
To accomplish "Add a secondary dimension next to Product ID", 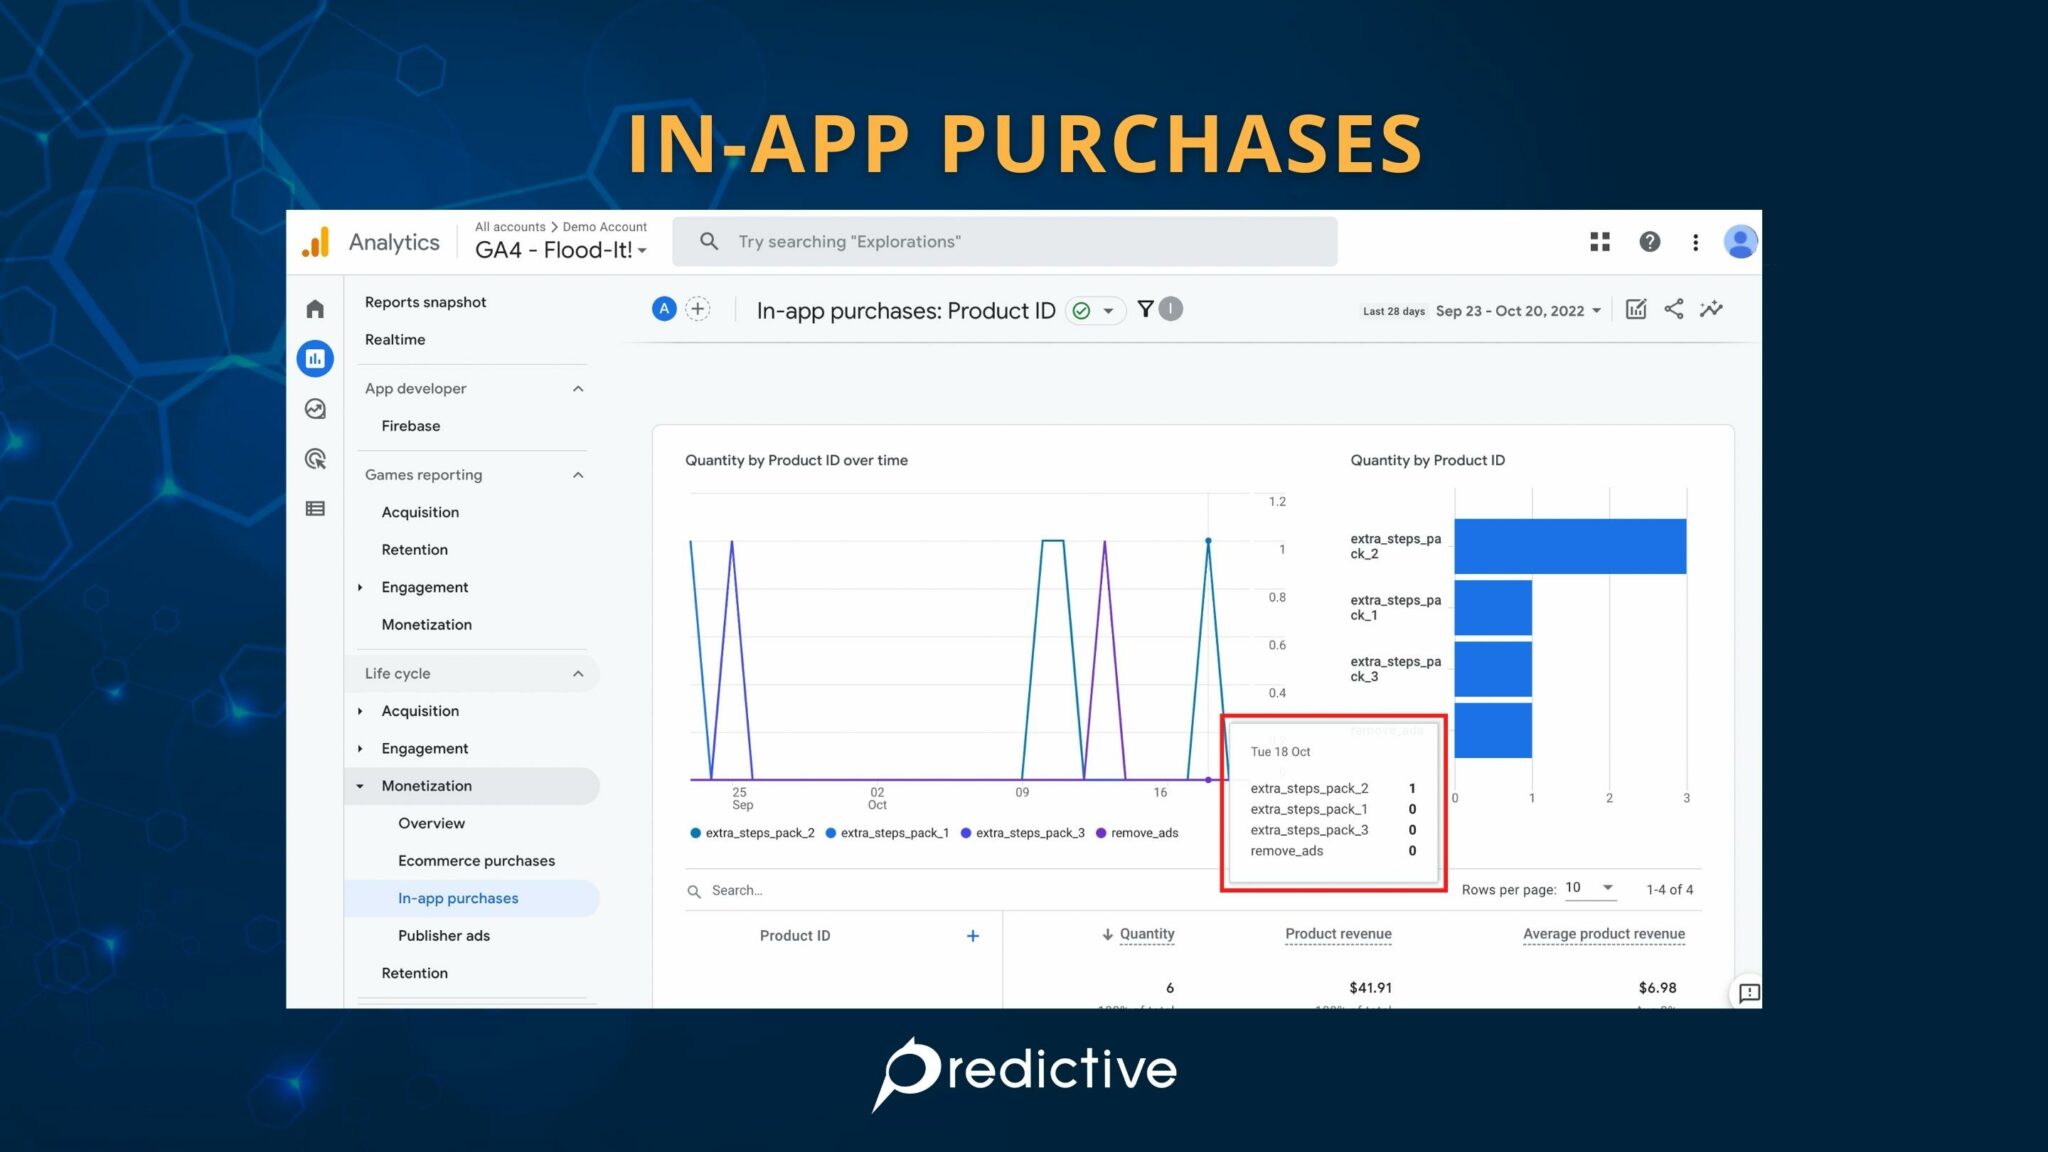I will [971, 935].
